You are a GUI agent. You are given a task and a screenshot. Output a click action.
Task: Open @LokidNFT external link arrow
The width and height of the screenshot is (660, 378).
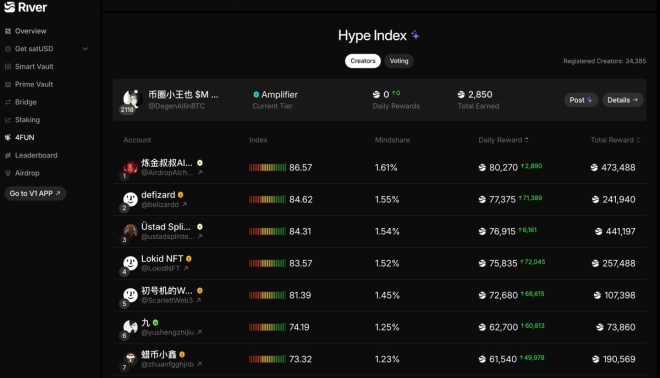tap(186, 268)
